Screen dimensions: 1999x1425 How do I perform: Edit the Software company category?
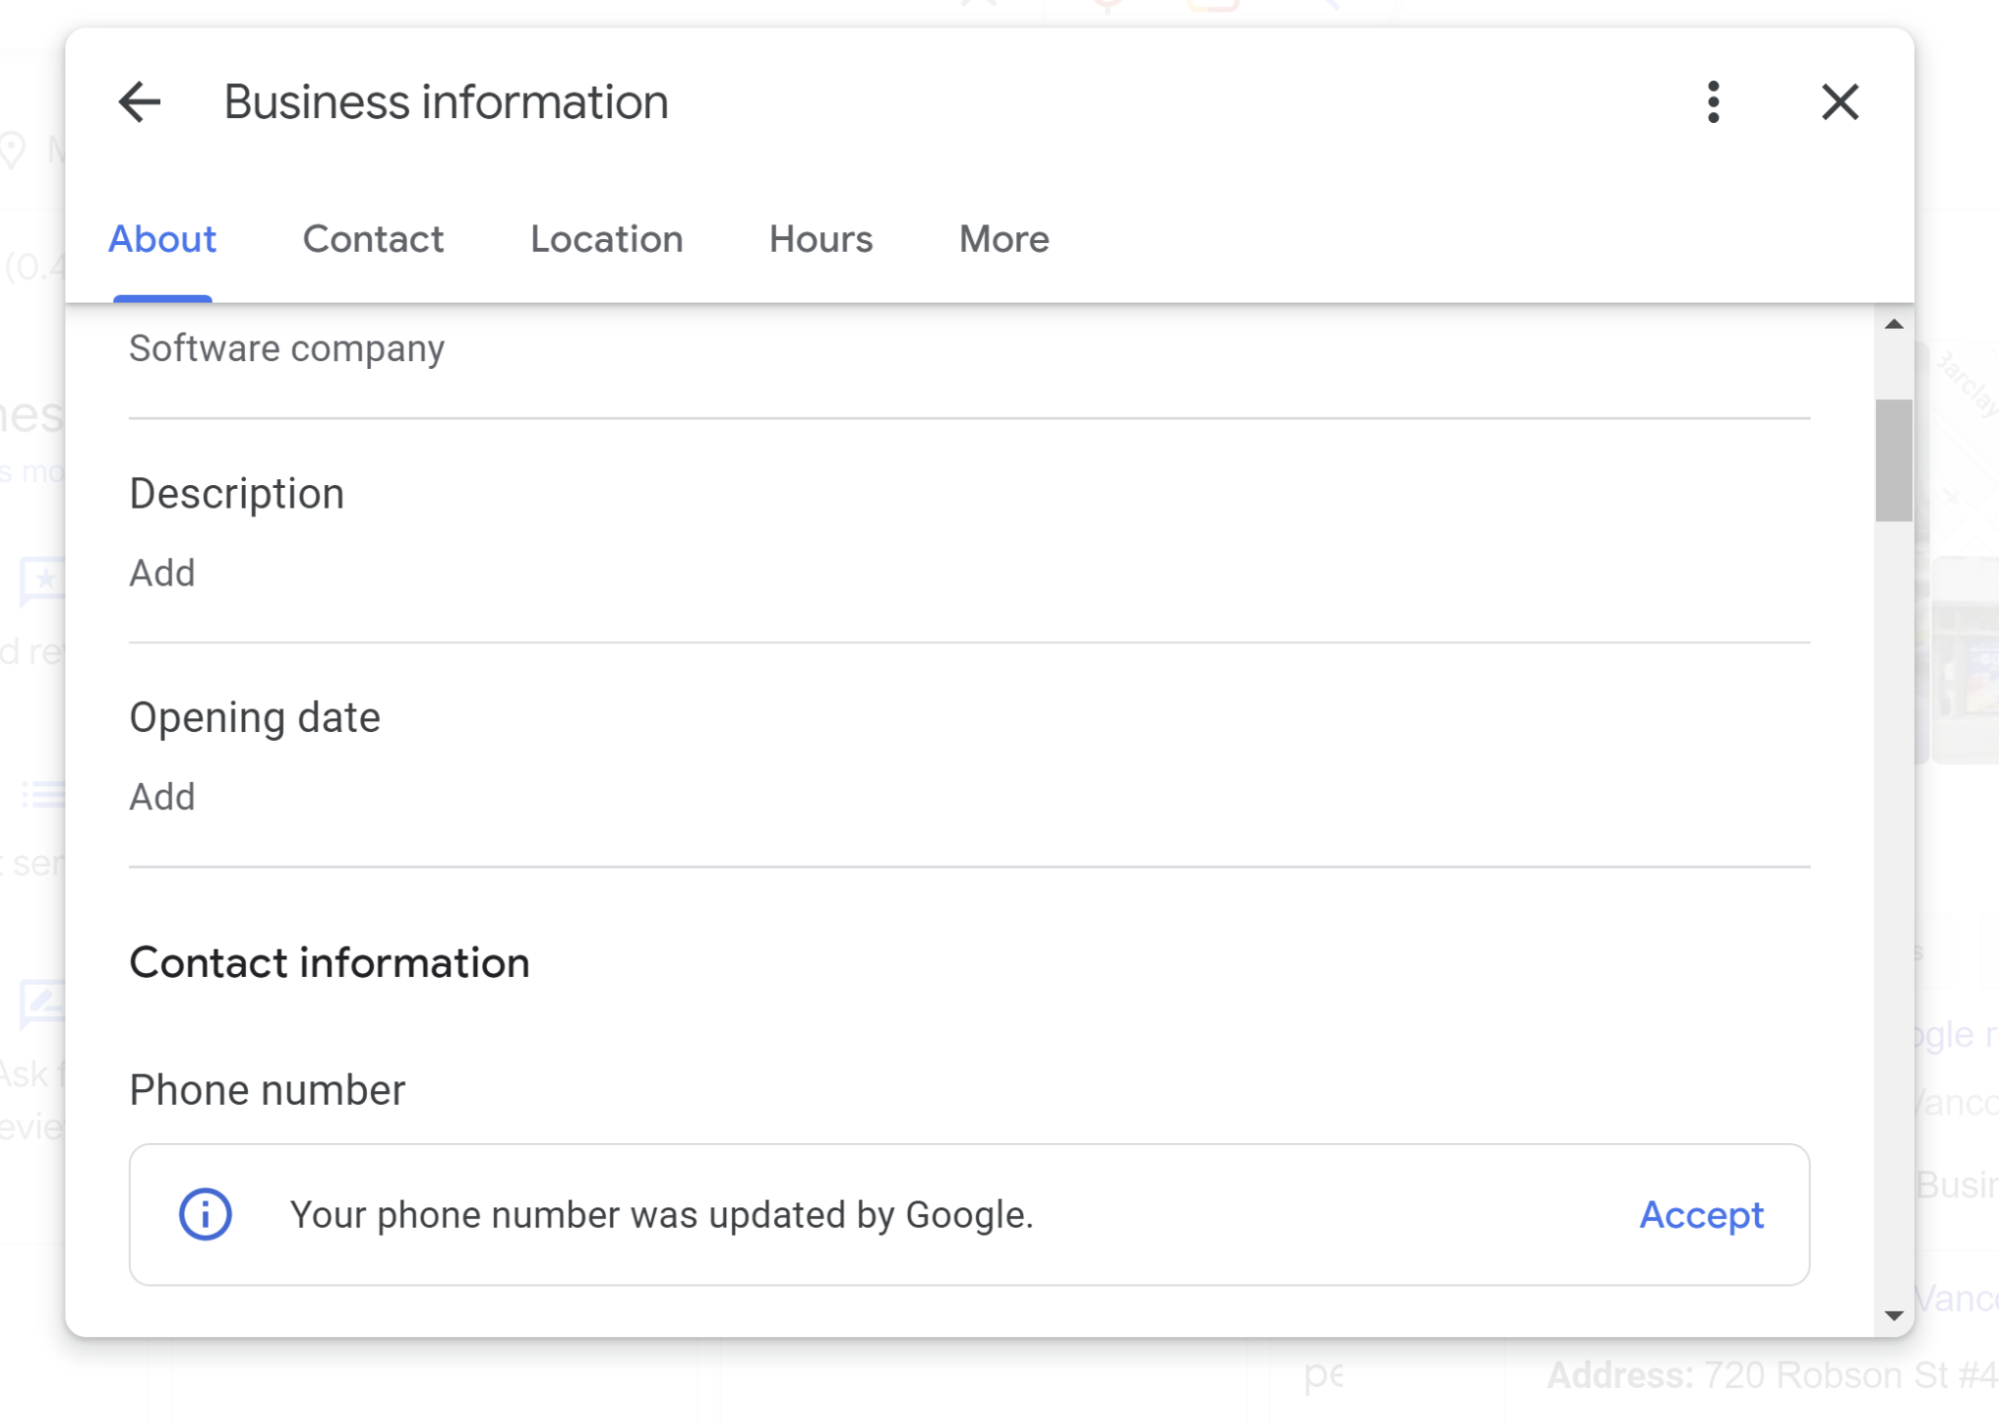[287, 349]
